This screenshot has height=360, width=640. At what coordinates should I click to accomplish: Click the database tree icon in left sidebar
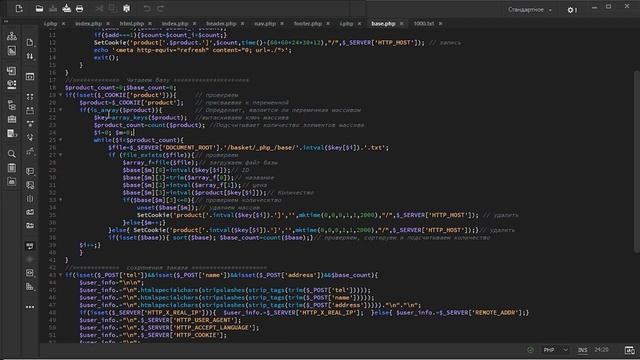coord(12,105)
